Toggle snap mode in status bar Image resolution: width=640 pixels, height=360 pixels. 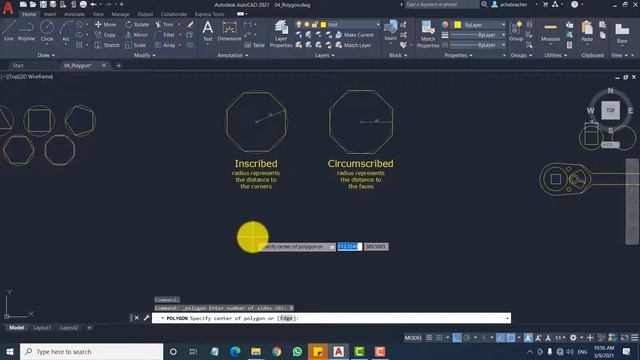coord(439,338)
